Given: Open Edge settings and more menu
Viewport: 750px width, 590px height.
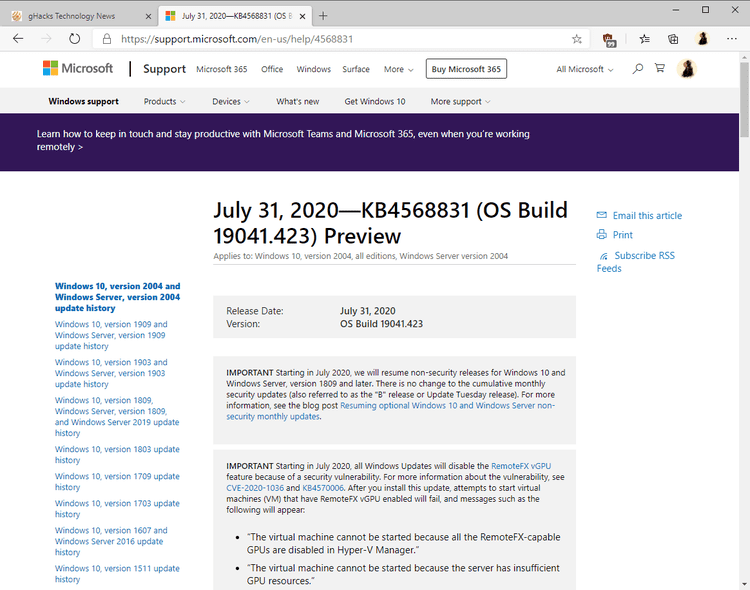Looking at the screenshot, I should coord(732,39).
